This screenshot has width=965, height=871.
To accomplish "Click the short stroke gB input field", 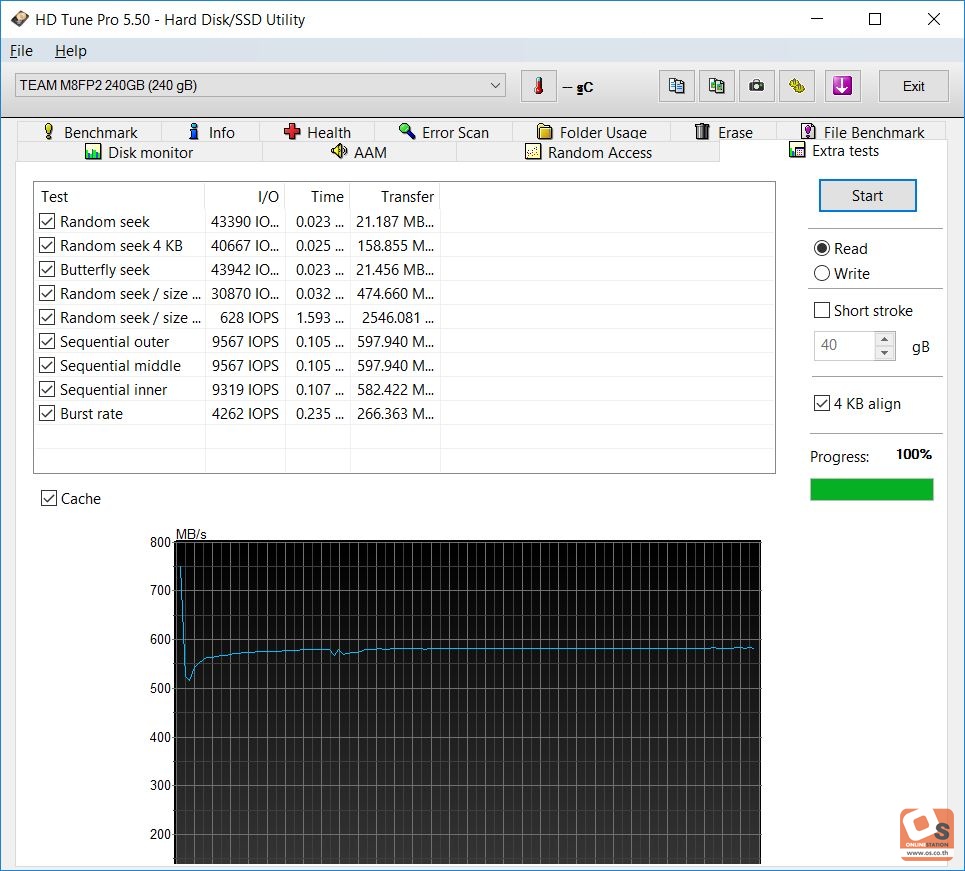I will (x=844, y=346).
